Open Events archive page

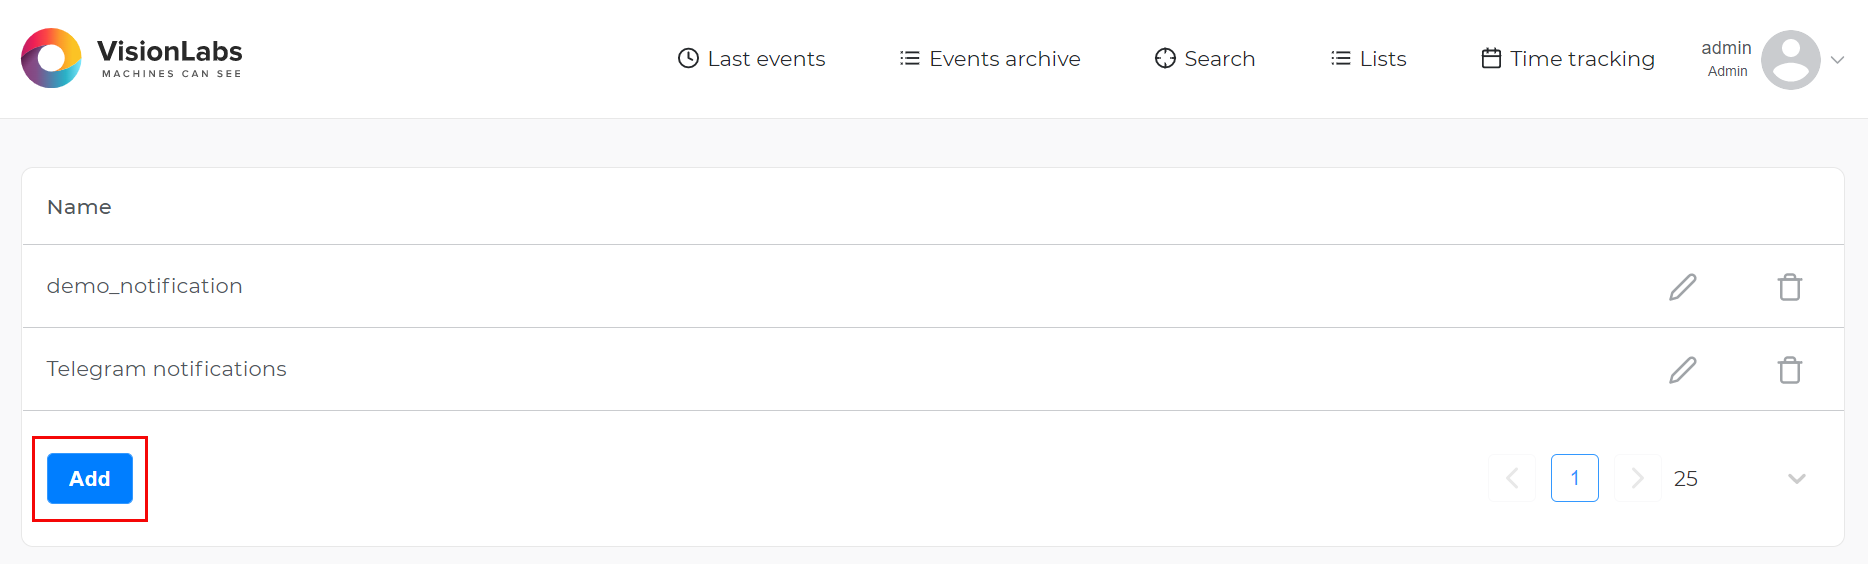990,59
